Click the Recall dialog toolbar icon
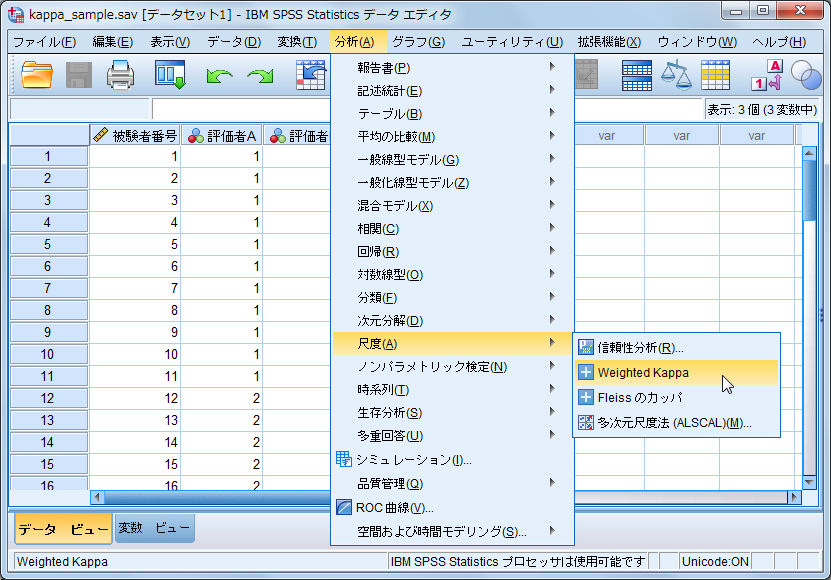Image resolution: width=831 pixels, height=580 pixels. click(x=171, y=75)
